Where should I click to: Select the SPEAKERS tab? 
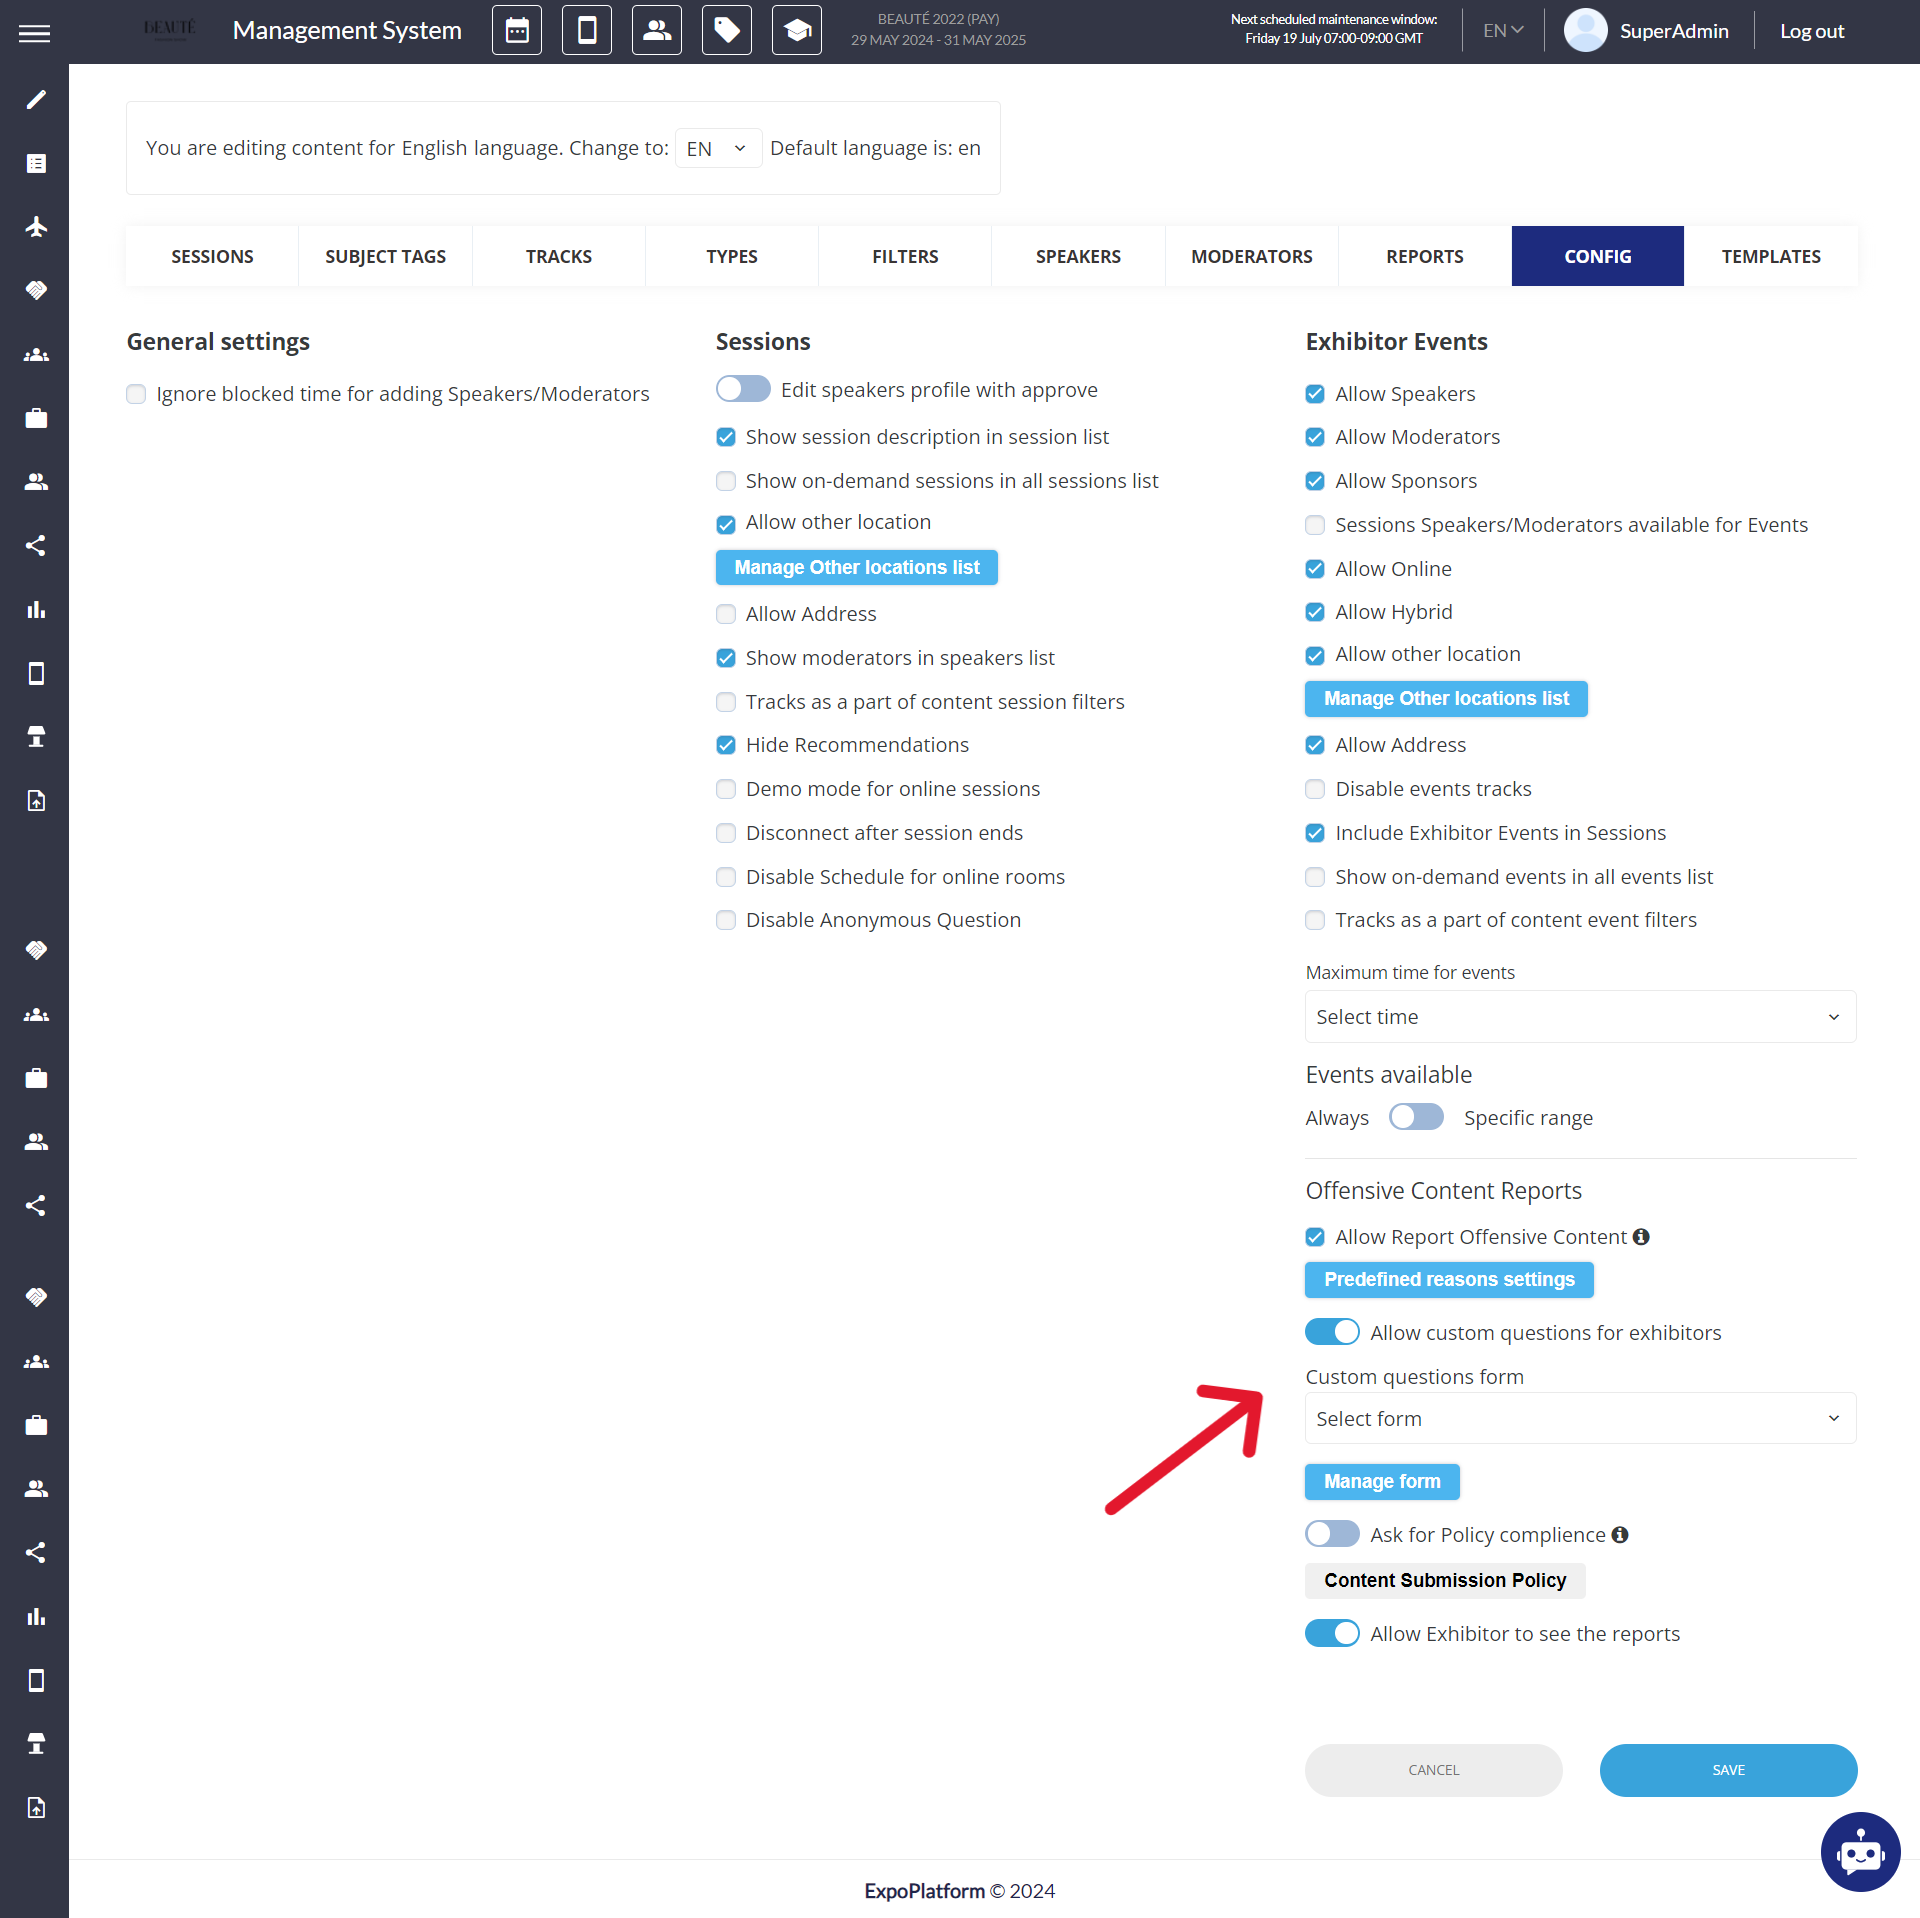(x=1078, y=256)
